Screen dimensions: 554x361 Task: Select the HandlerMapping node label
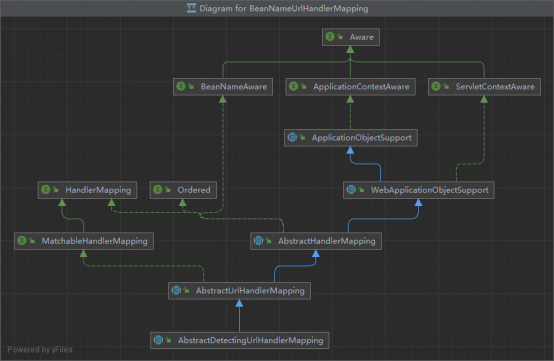98,190
